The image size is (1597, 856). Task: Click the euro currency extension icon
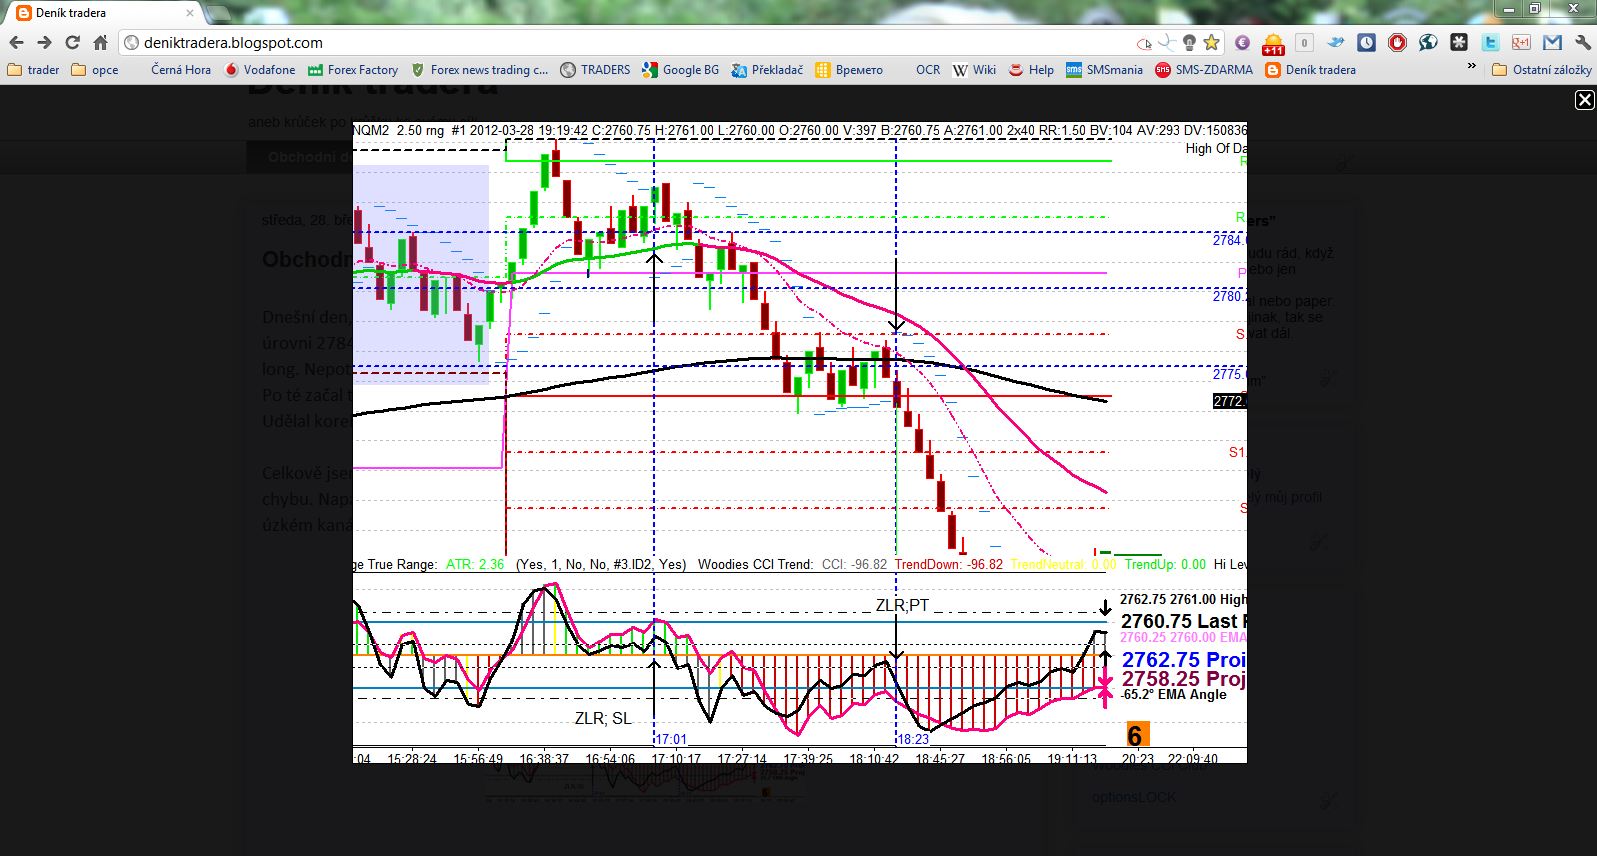[1242, 43]
